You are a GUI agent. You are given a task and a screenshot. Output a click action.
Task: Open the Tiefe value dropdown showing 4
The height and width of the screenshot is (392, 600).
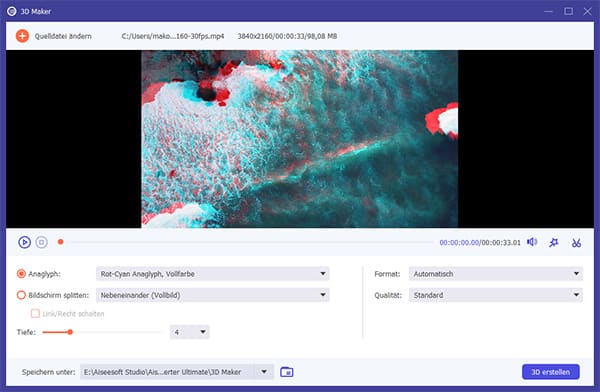(189, 332)
